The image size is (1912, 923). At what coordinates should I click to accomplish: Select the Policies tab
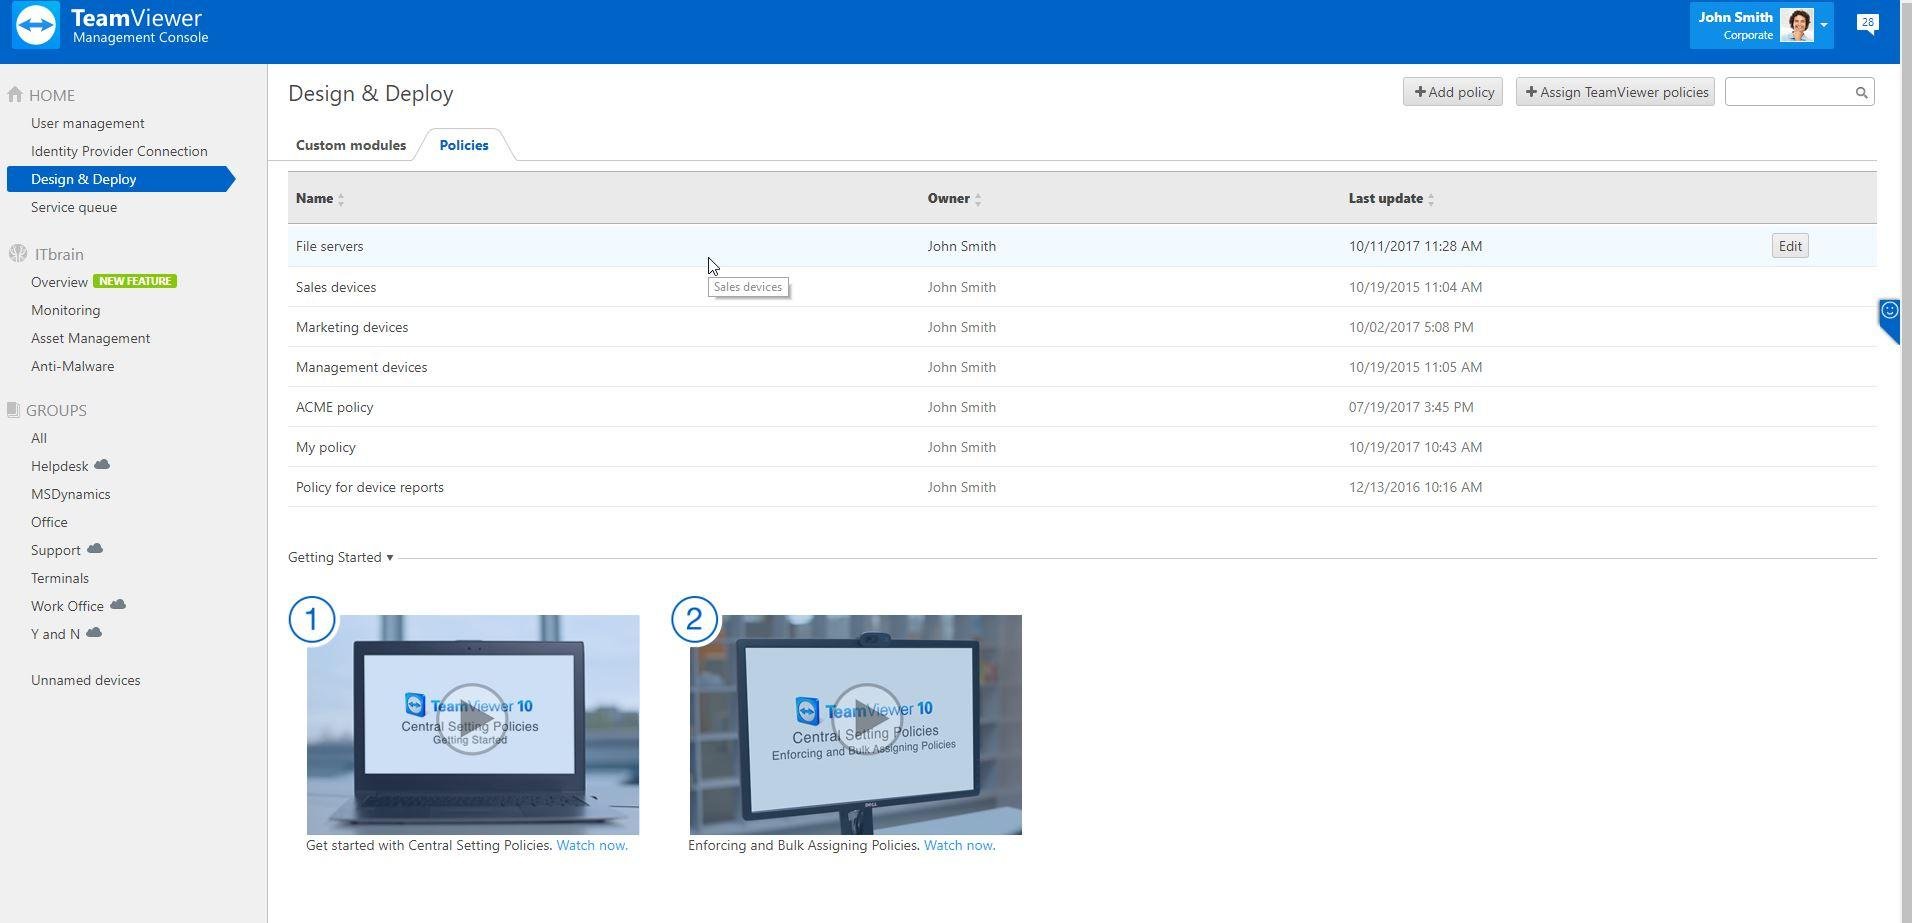[x=464, y=145]
